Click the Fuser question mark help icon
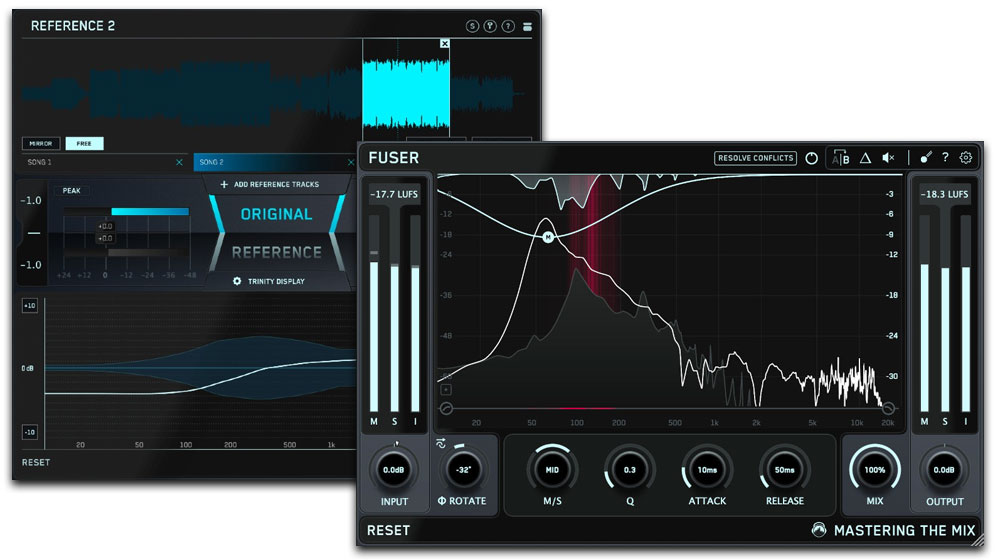 click(945, 158)
